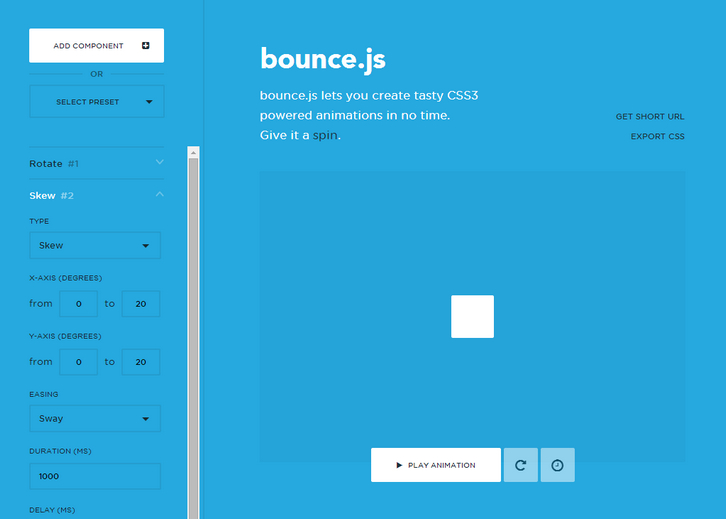Image resolution: width=726 pixels, height=519 pixels.
Task: Click the white square animation preview box
Action: pyautogui.click(x=472, y=316)
